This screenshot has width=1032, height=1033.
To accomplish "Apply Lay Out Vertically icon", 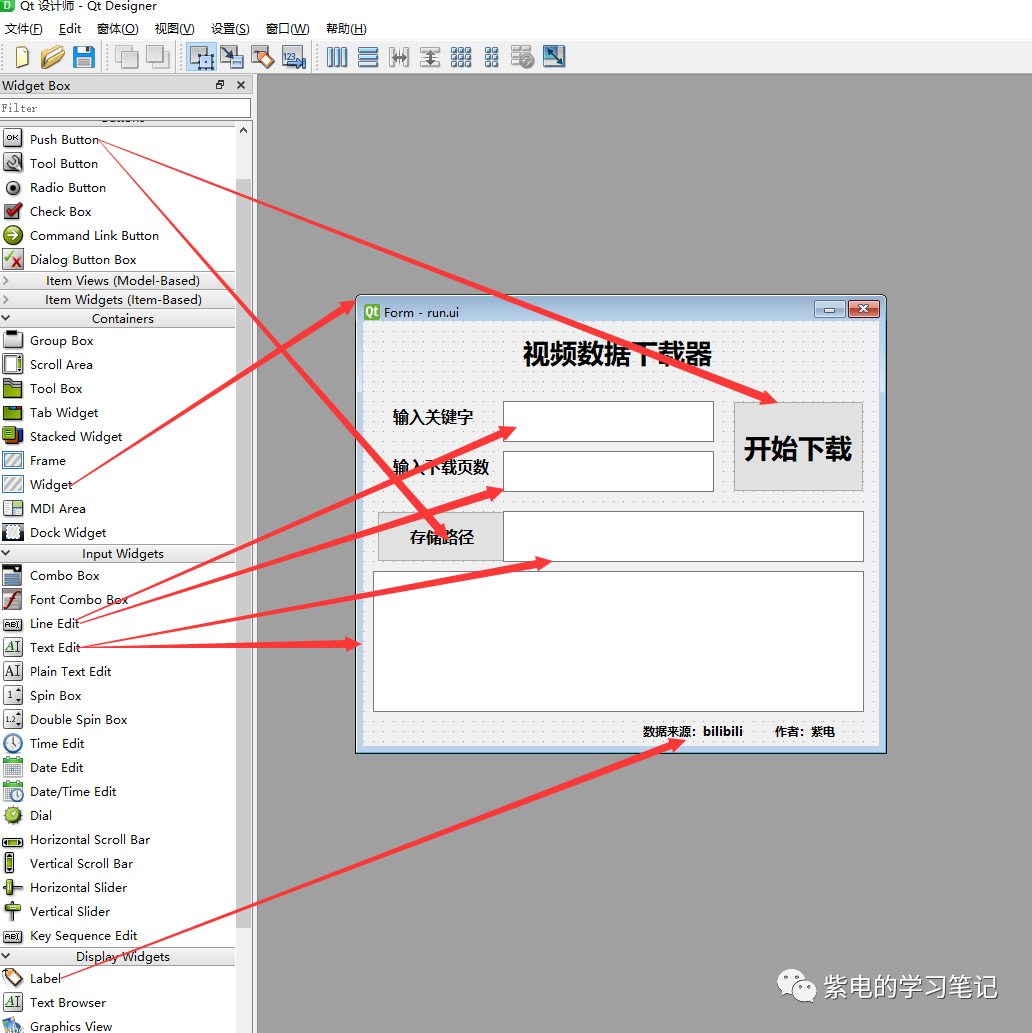I will [368, 57].
